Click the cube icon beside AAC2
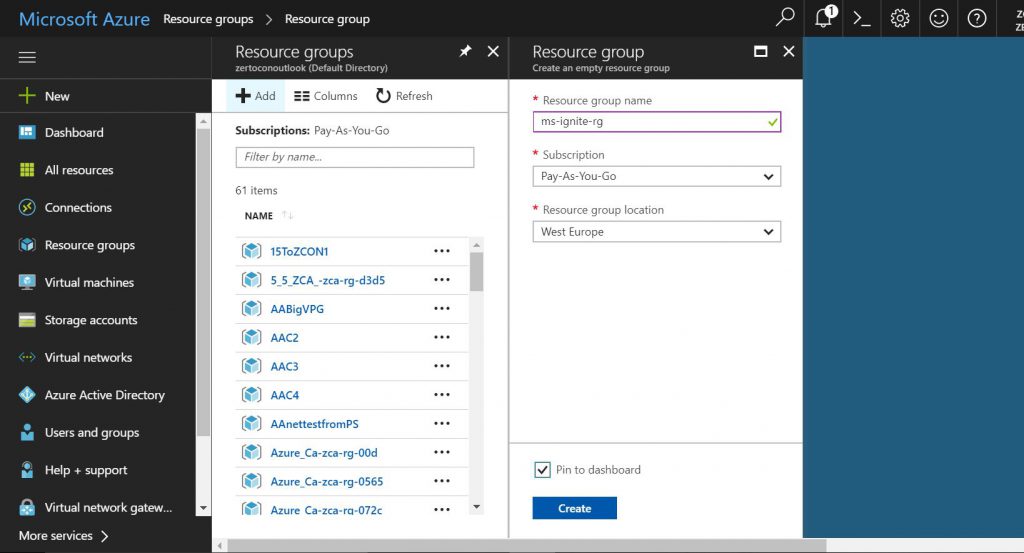Viewport: 1024px width, 553px height. (251, 337)
